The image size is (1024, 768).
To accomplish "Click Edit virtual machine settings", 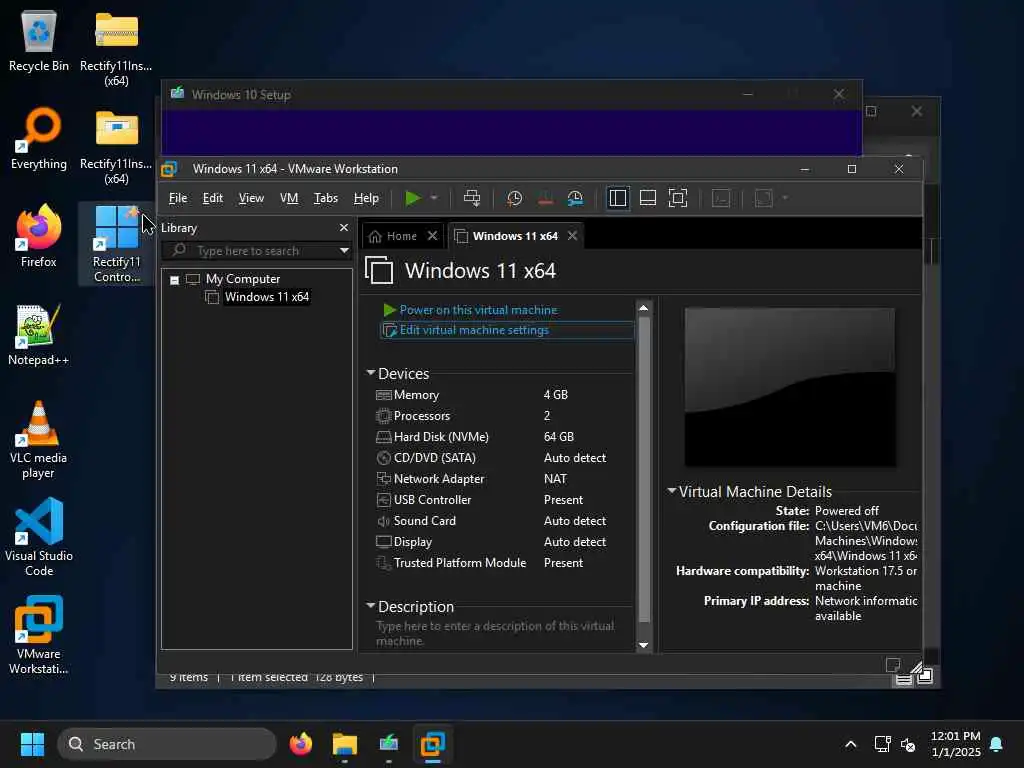I will [474, 330].
